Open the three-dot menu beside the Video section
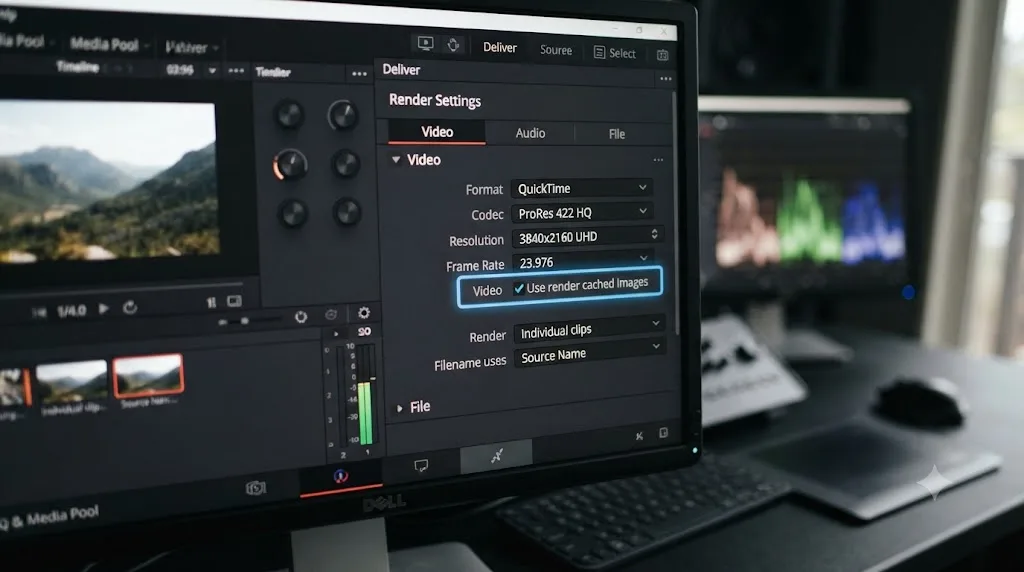Image resolution: width=1024 pixels, height=572 pixels. tap(658, 160)
